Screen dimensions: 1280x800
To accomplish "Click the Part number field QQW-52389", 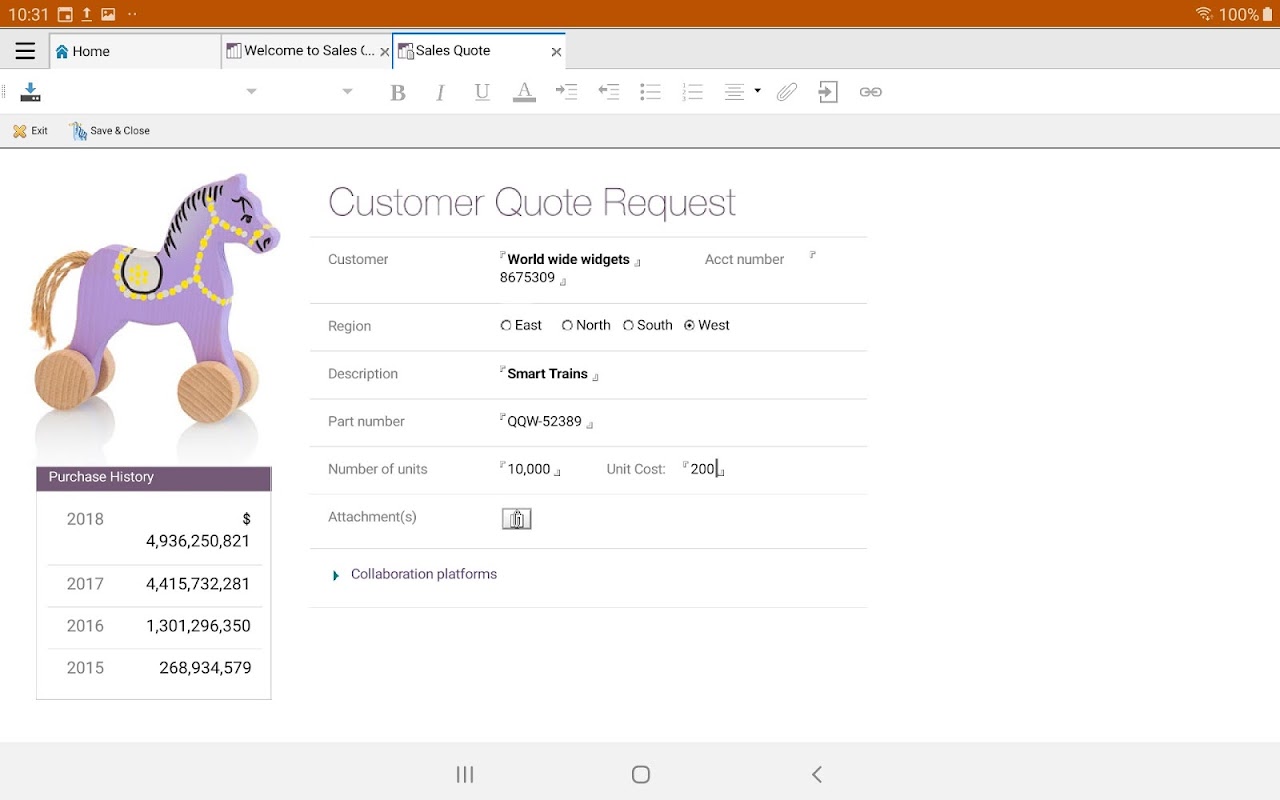I will [544, 422].
